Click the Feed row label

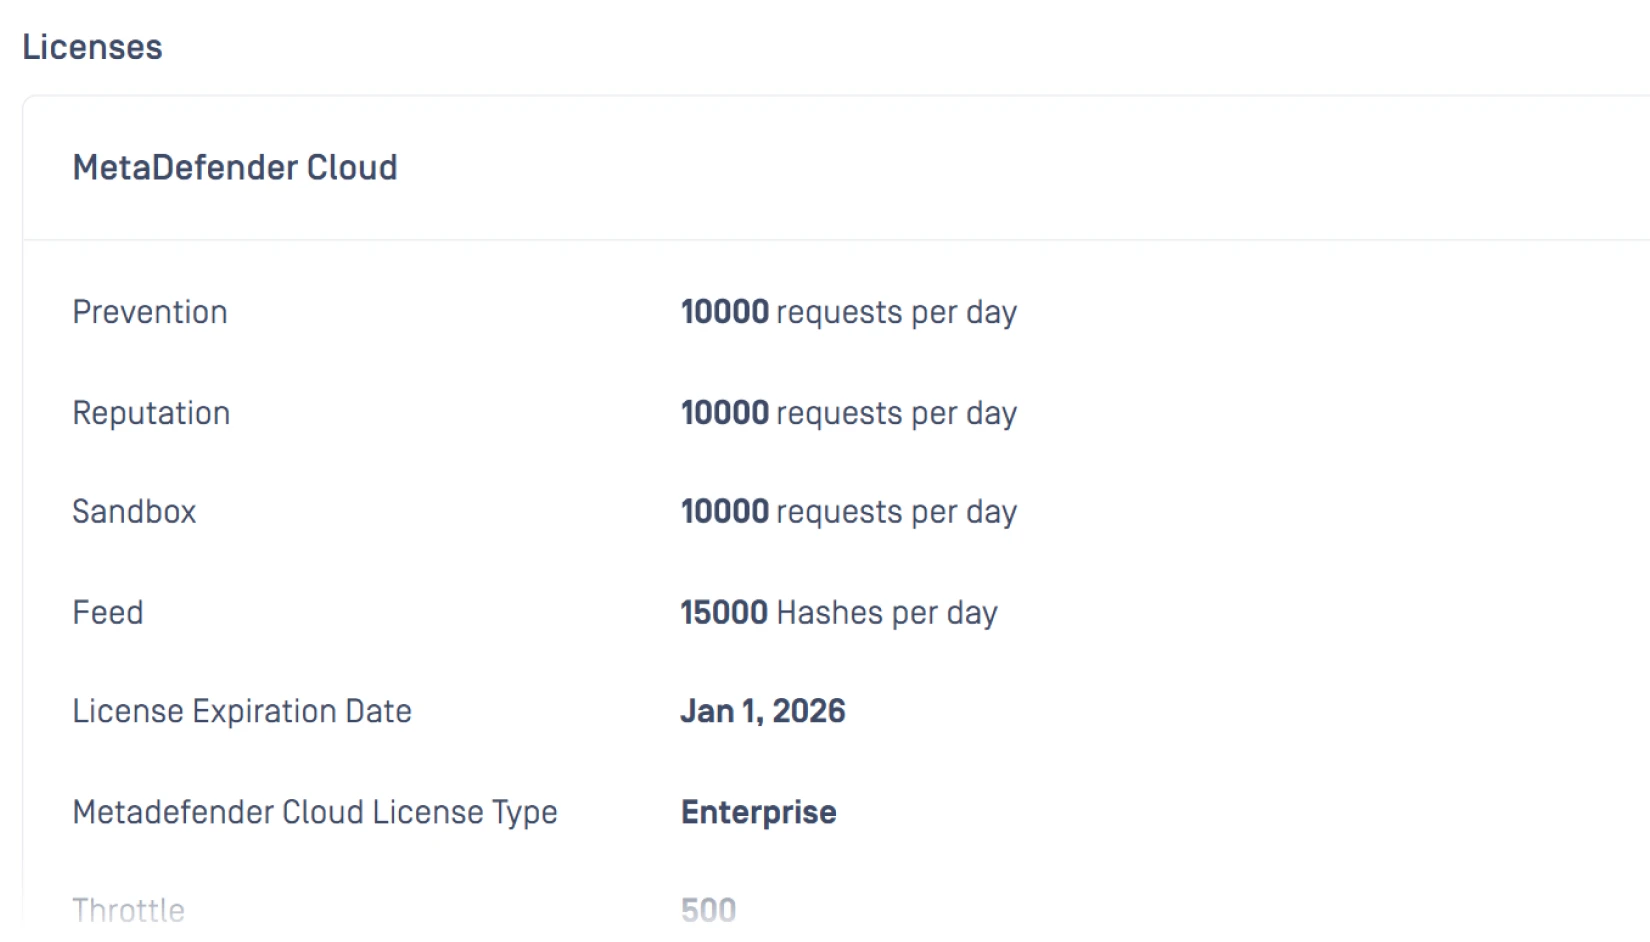click(x=108, y=612)
